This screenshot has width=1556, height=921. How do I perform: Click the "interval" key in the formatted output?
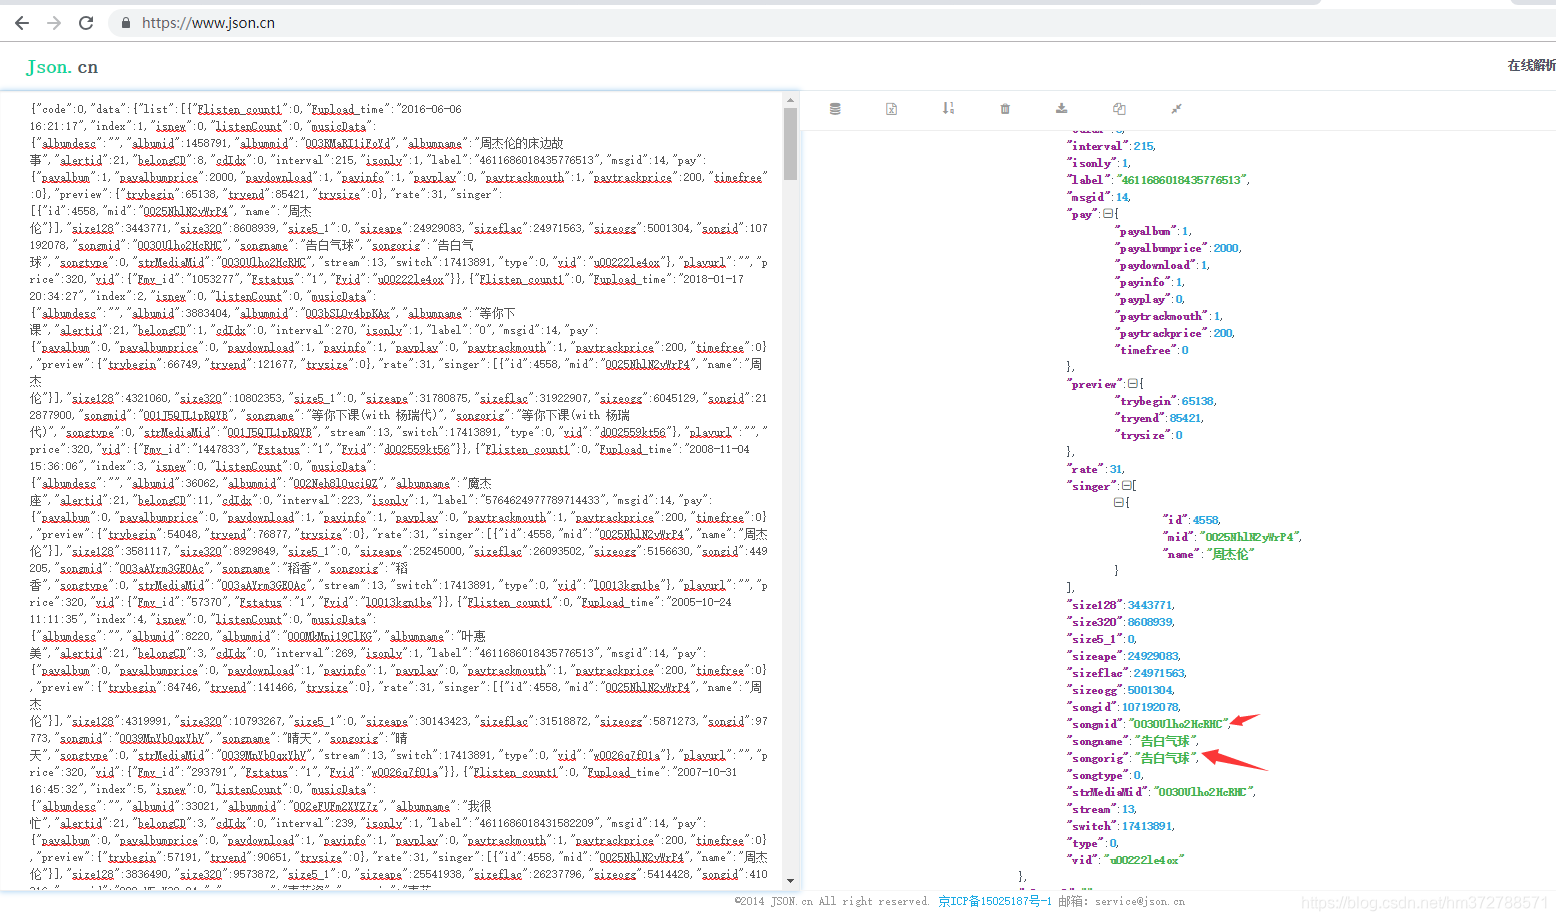[x=1097, y=146]
